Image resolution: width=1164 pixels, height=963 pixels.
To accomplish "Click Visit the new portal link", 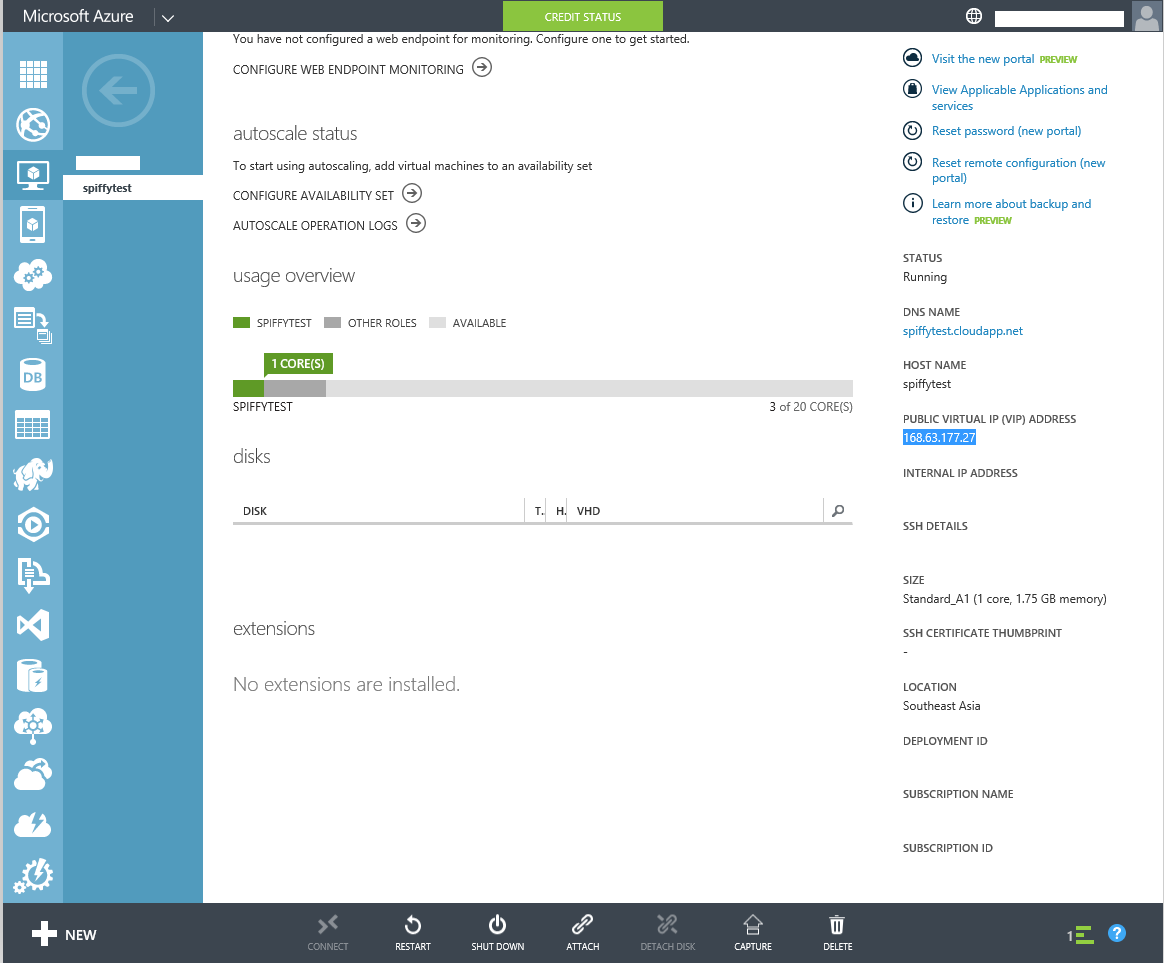I will (983, 59).
